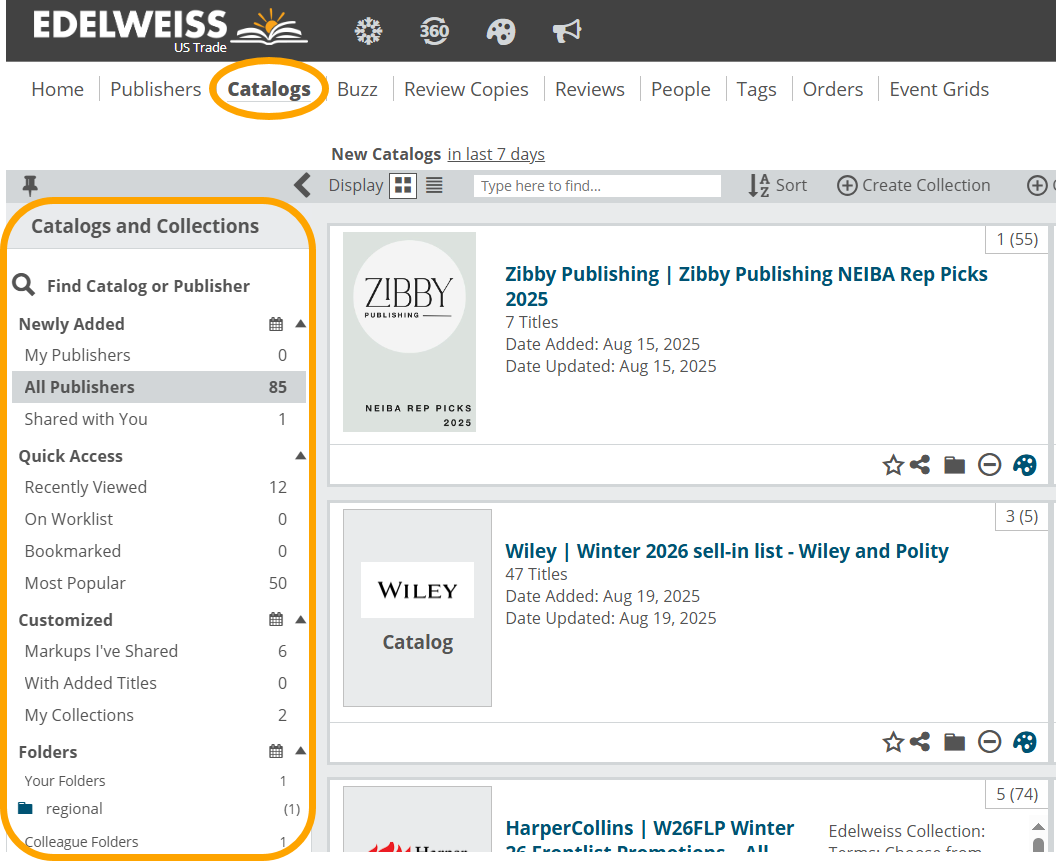This screenshot has height=861, width=1056.
Task: Collapse the Newly Added section
Action: [300, 324]
